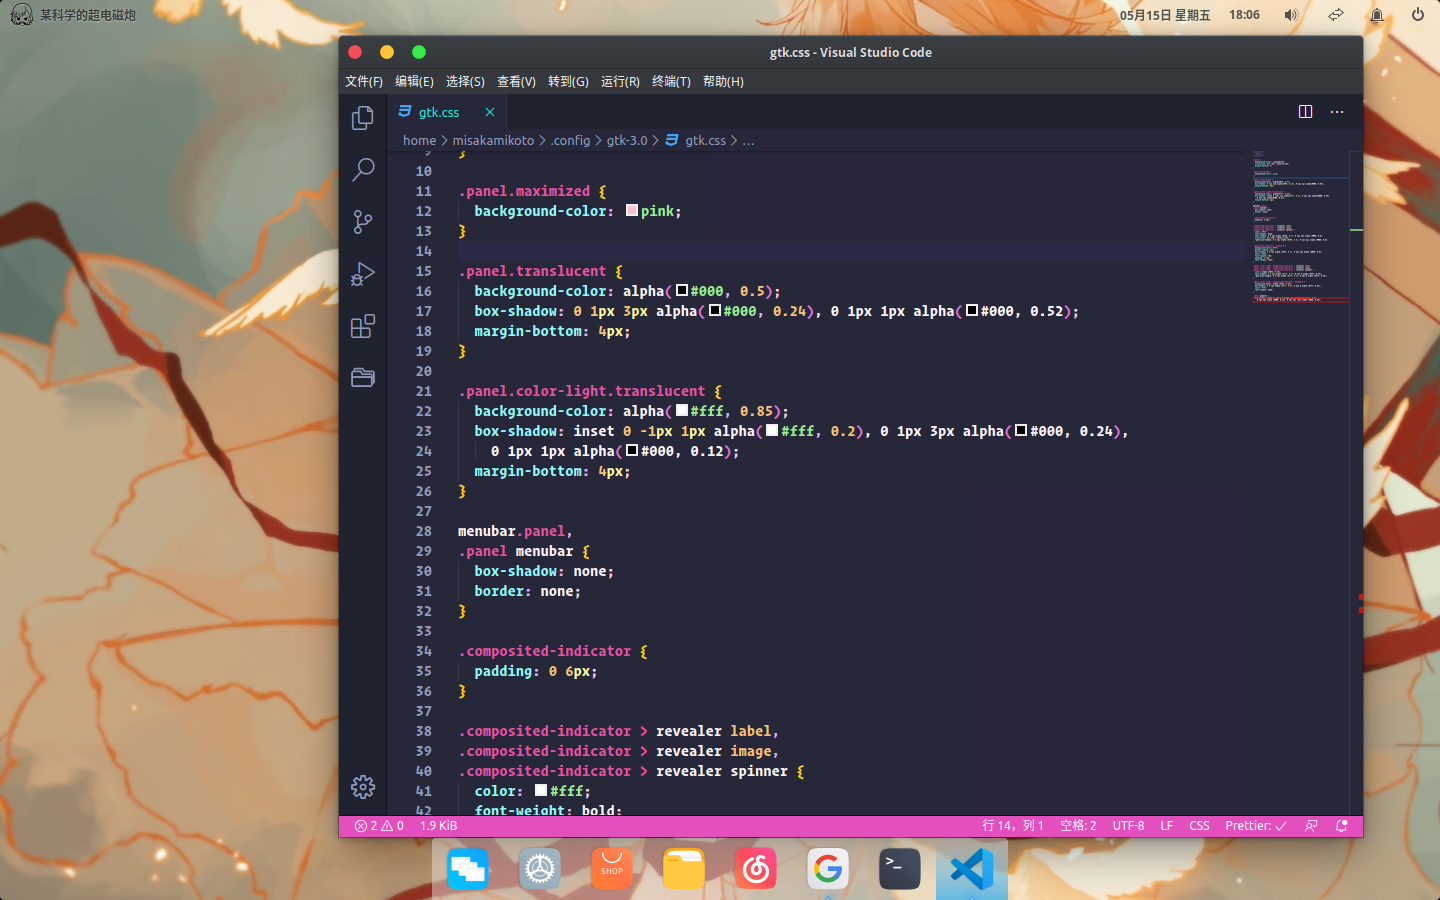The image size is (1440, 900).
Task: Change file encoding UTF-8
Action: click(x=1128, y=826)
